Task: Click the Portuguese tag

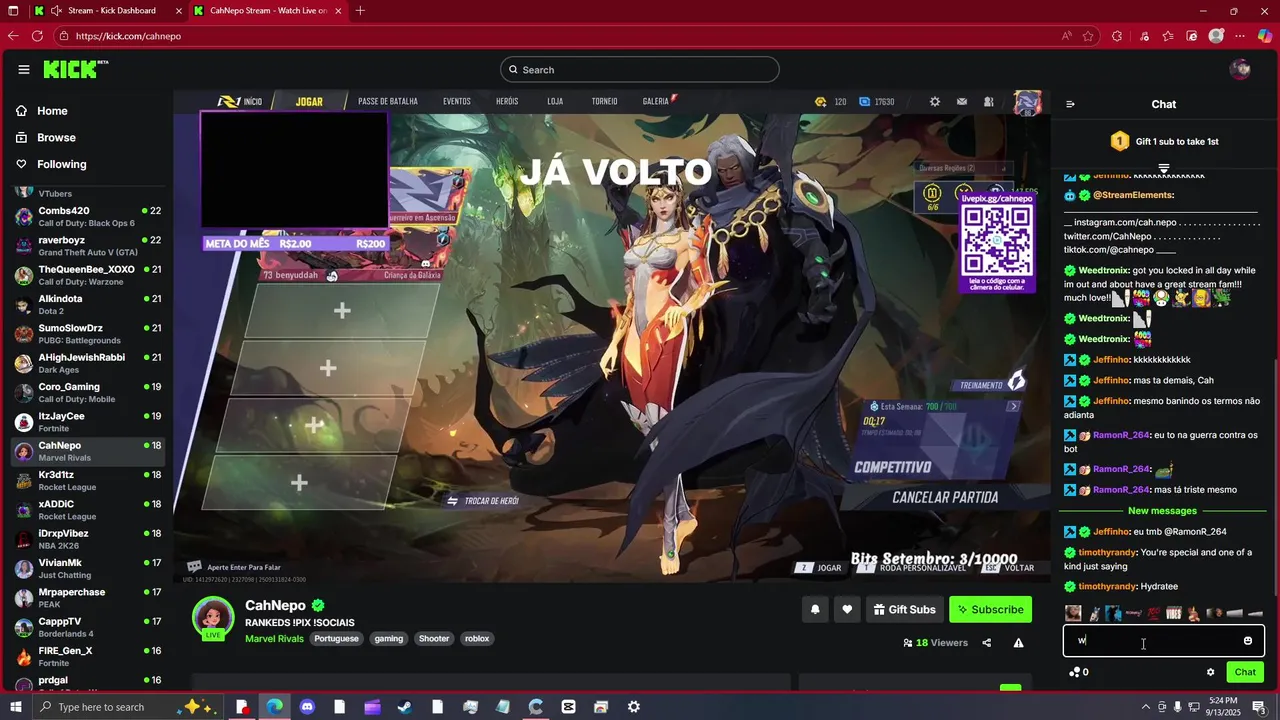Action: [x=336, y=639]
